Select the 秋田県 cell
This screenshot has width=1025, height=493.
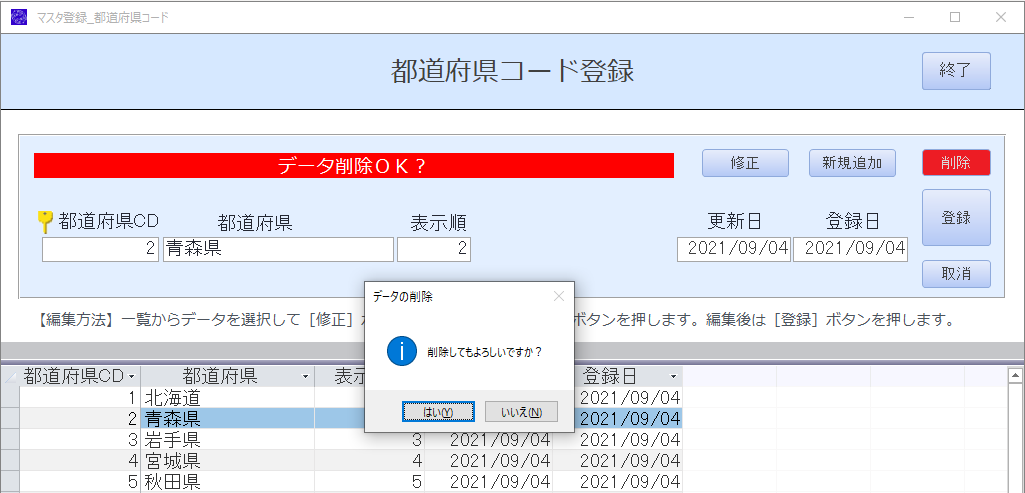click(227, 481)
